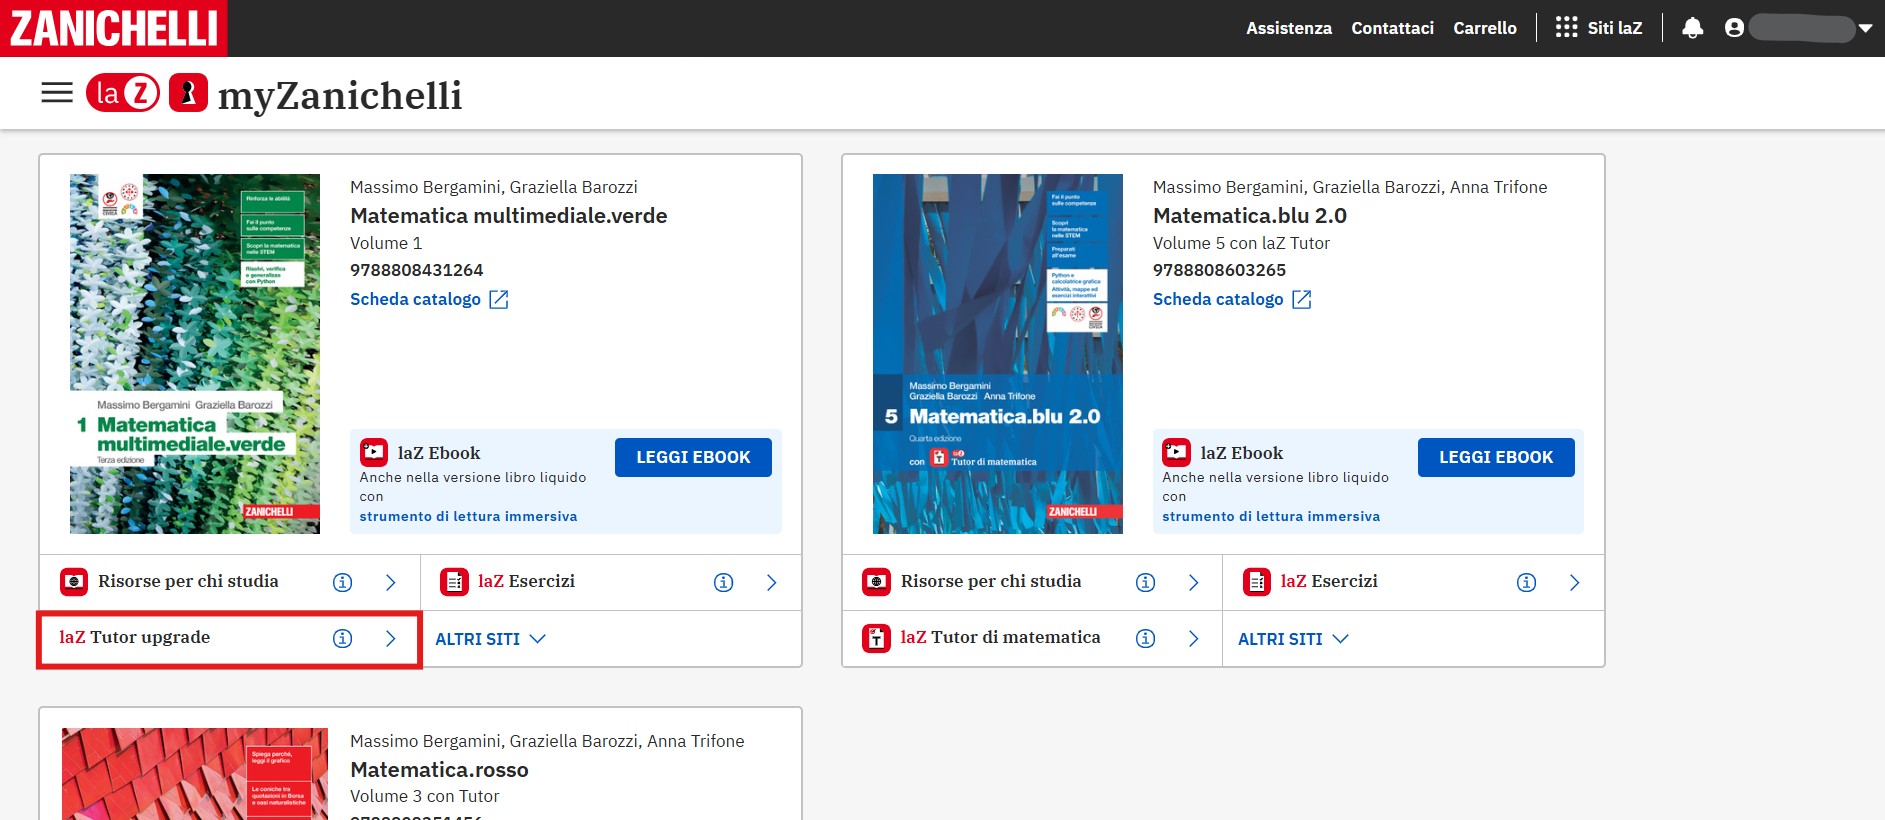Click Risorse per chi studia icon in Matematica.blu card
This screenshot has width=1885, height=820.
[877, 582]
